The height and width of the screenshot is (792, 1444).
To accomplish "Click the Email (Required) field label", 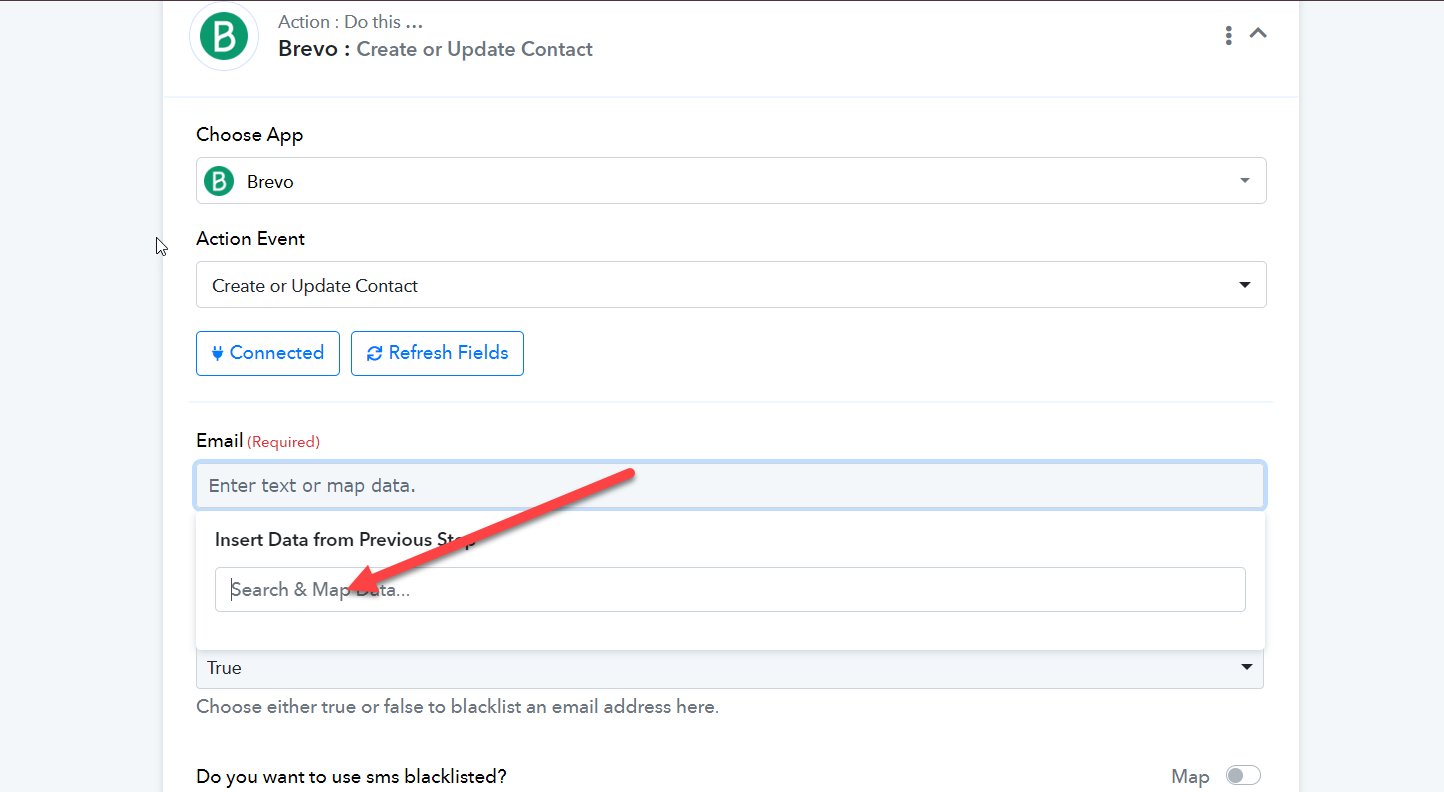I will coord(258,441).
